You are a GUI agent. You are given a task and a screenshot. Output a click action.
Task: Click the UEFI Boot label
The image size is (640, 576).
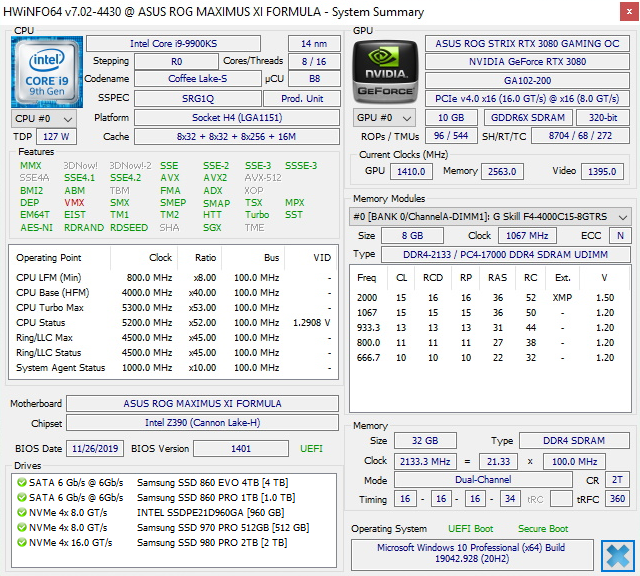click(x=471, y=529)
